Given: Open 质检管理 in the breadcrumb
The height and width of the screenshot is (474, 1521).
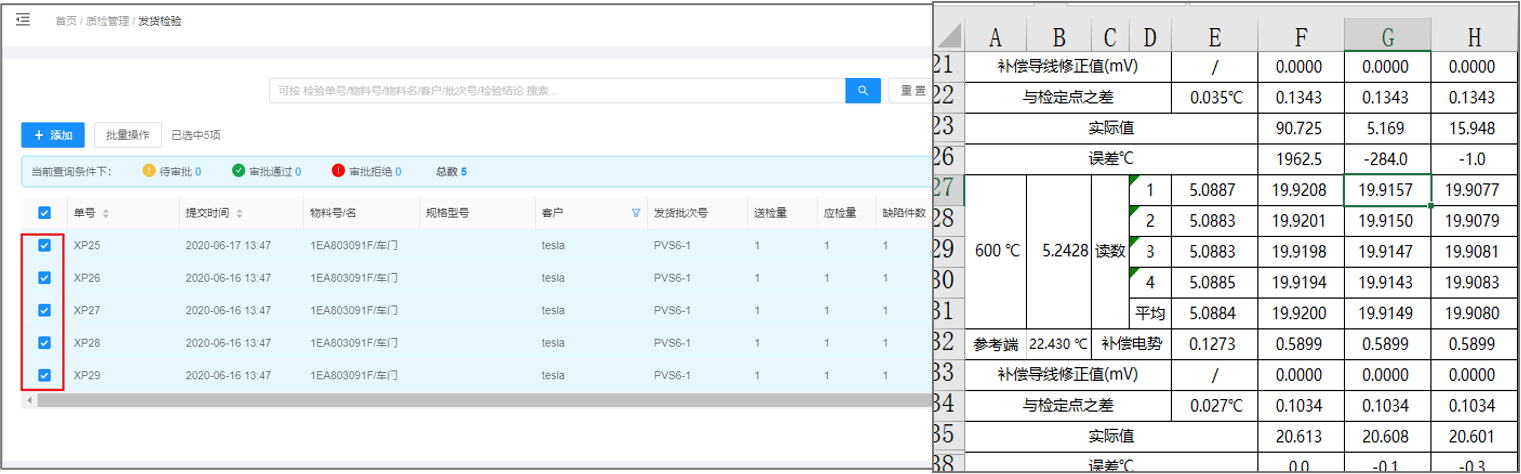Looking at the screenshot, I should point(106,21).
